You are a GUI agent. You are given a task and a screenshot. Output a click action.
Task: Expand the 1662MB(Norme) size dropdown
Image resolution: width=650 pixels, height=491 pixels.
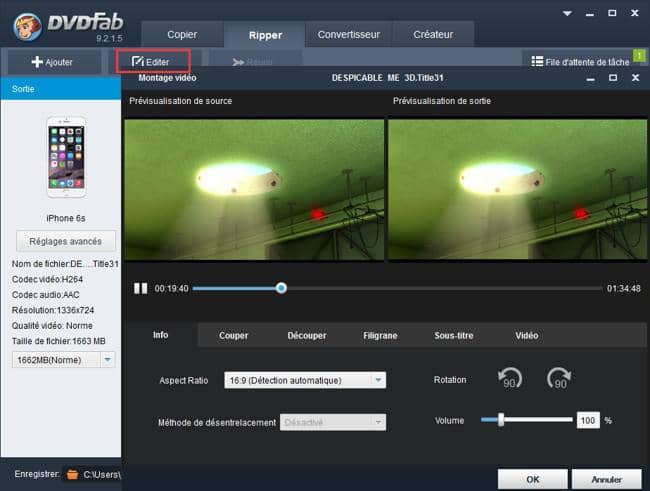(x=107, y=360)
